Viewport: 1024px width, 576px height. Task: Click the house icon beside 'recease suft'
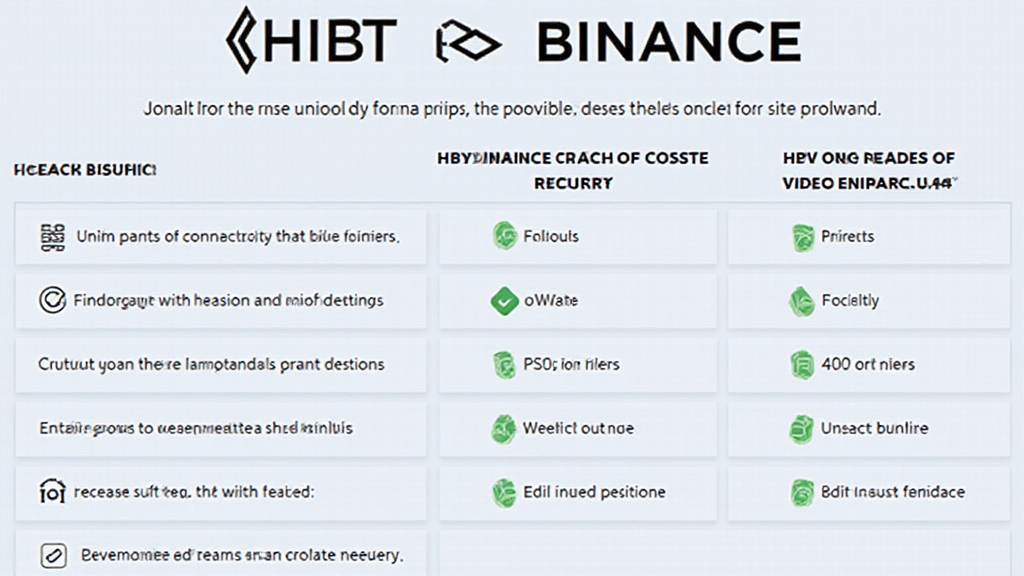coord(51,491)
